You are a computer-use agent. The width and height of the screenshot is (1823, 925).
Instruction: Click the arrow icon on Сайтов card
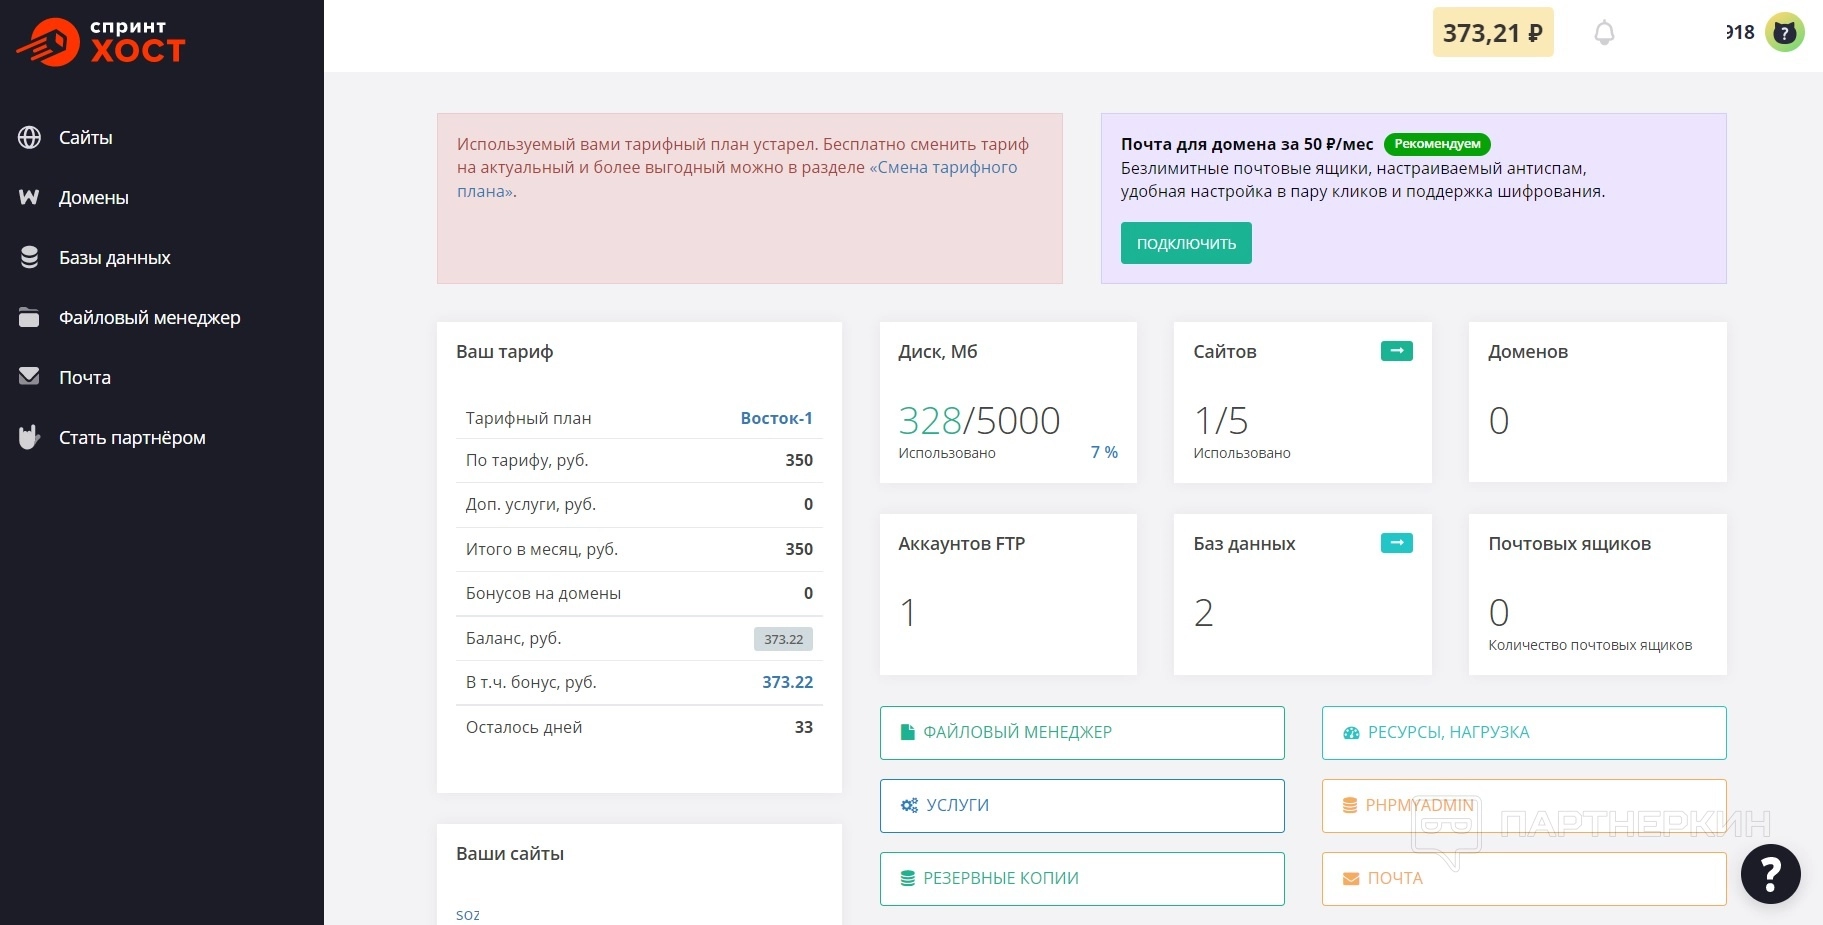click(x=1396, y=351)
